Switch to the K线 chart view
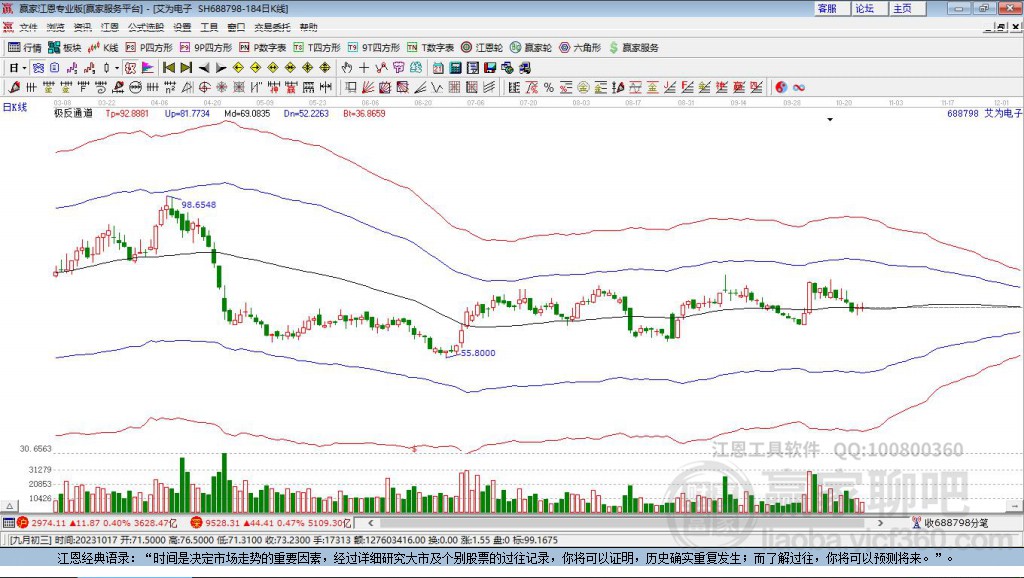Viewport: 1024px width, 578px height. tap(104, 48)
